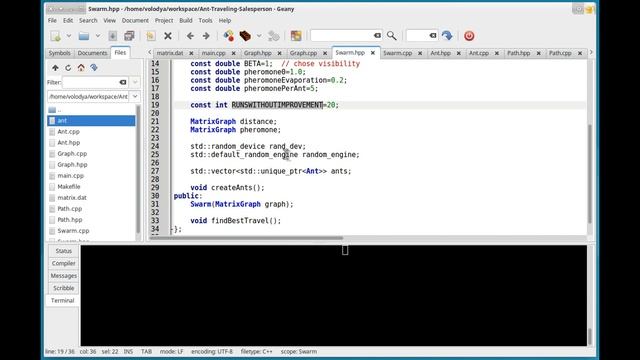This screenshot has width=640, height=360.
Task: Set path from current document icon
Action: click(94, 68)
